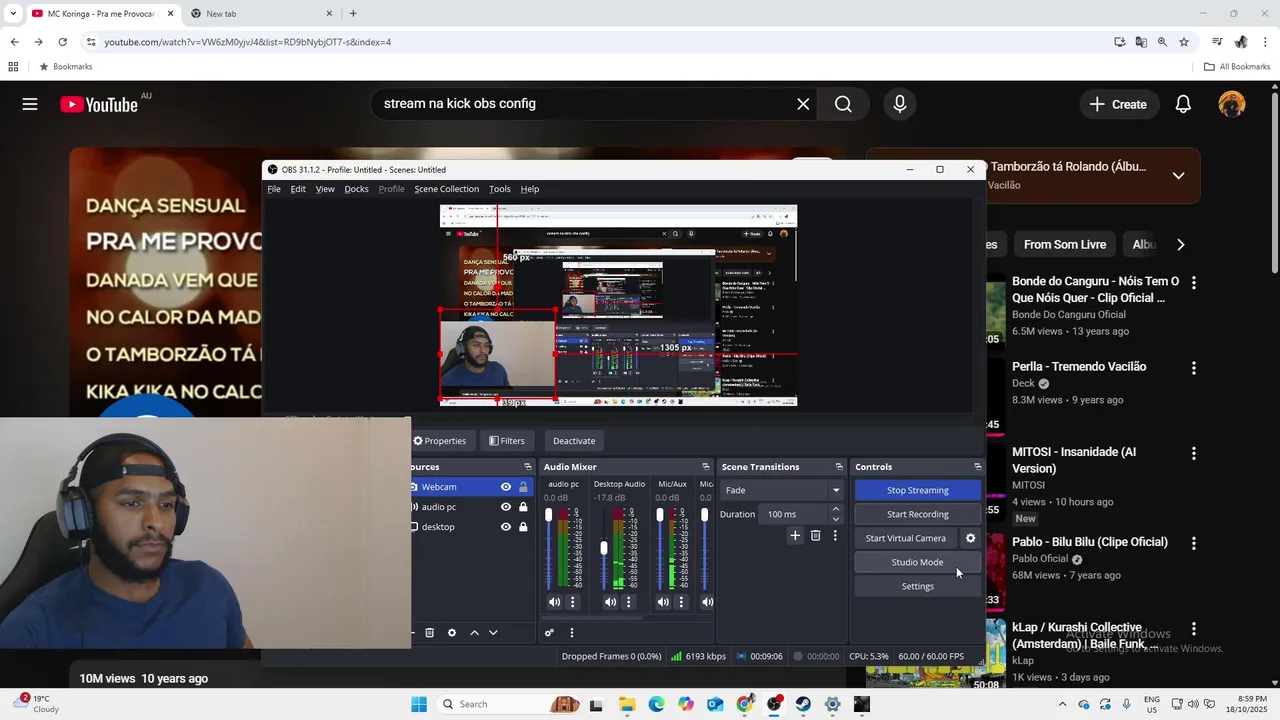Open virtual camera settings gear
This screenshot has width=1280, height=720.
point(970,538)
